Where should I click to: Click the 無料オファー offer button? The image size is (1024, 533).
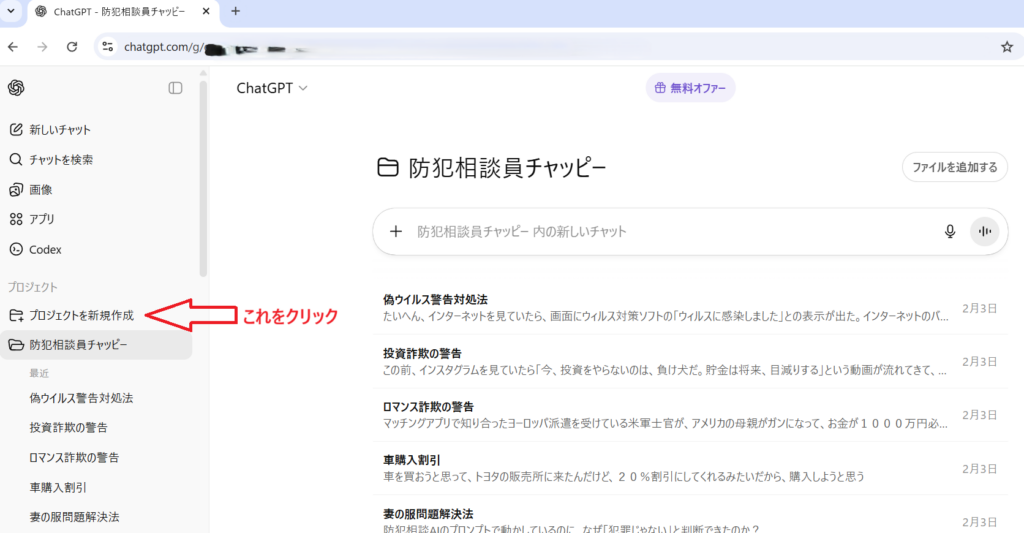[690, 88]
